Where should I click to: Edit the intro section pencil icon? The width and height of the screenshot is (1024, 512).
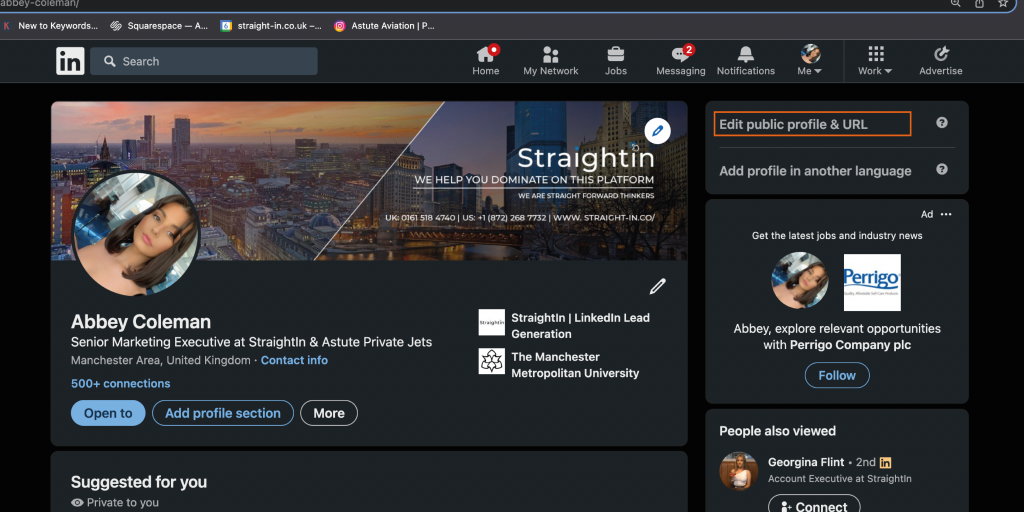click(x=658, y=286)
